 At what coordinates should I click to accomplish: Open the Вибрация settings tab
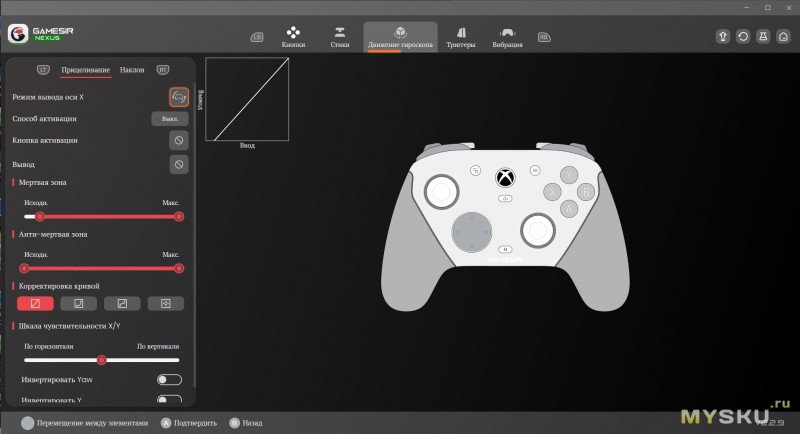coord(507,37)
